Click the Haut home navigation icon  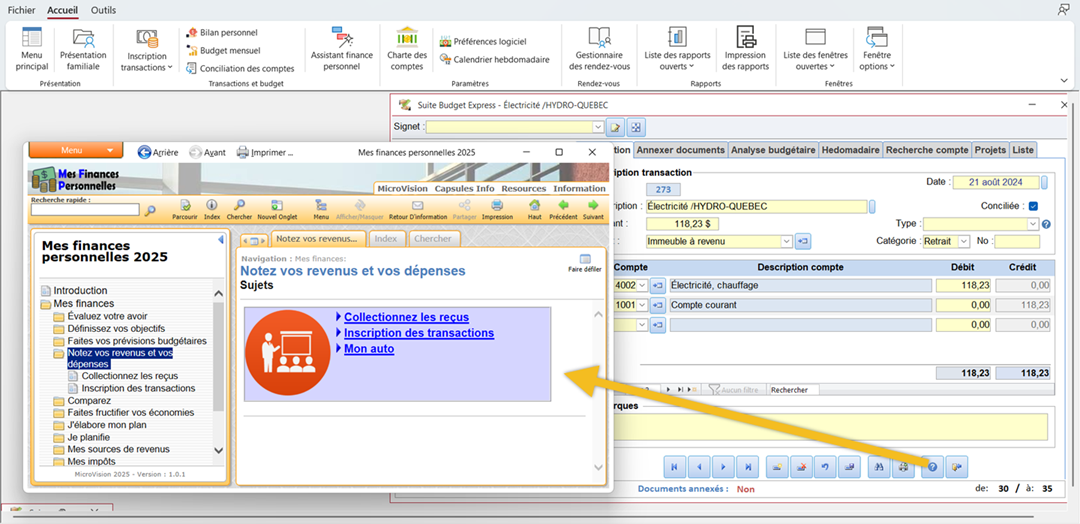[x=535, y=207]
